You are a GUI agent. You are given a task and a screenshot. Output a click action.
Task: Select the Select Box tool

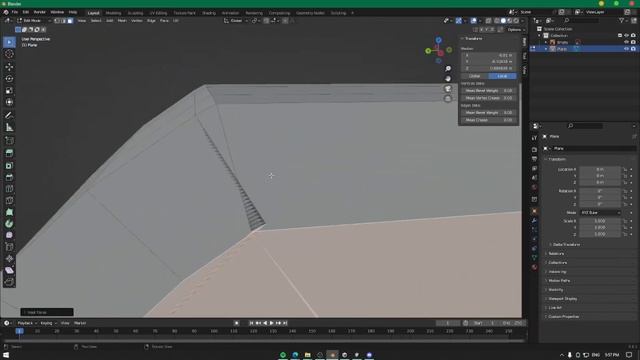9,42
